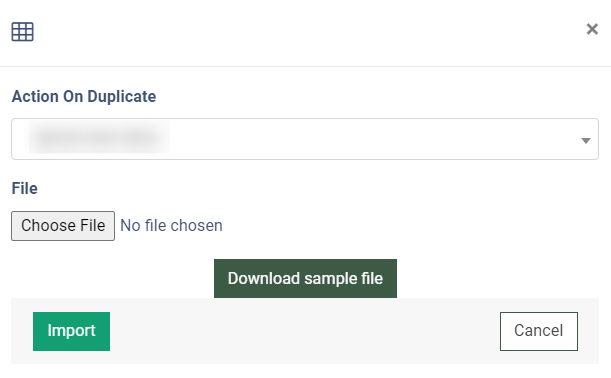Click the "Action On Duplicate" label
611x378 pixels.
pos(84,96)
